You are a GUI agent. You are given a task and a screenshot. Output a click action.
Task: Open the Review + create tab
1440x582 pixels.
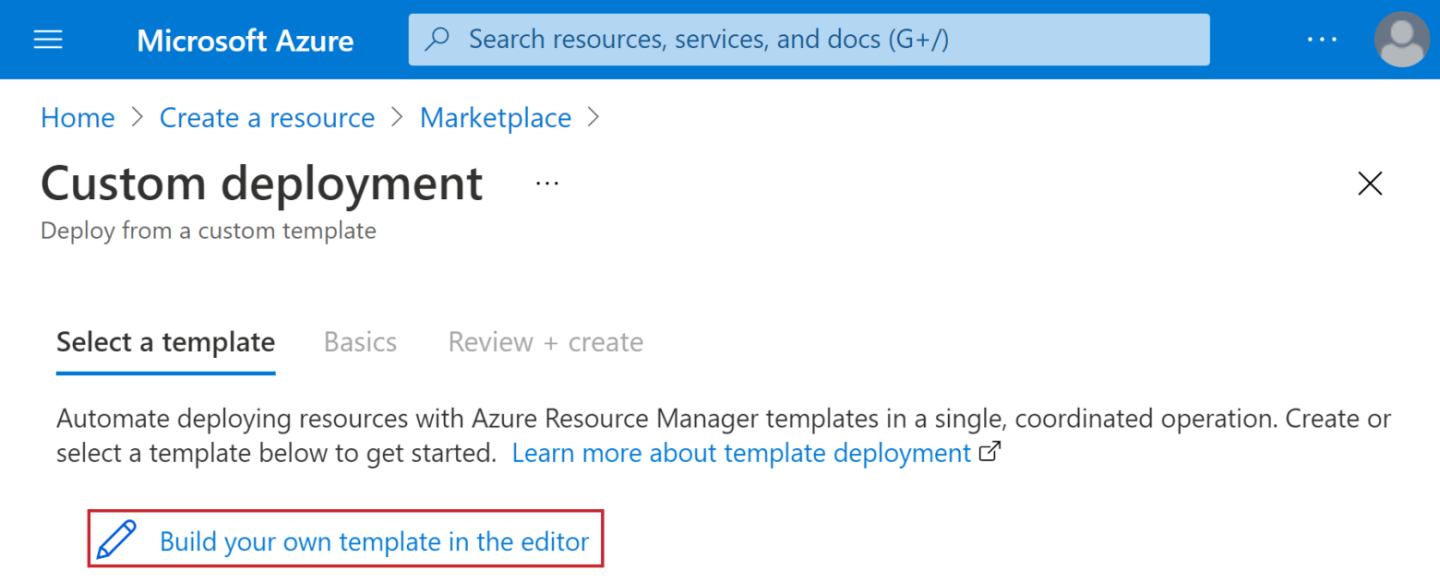point(544,341)
